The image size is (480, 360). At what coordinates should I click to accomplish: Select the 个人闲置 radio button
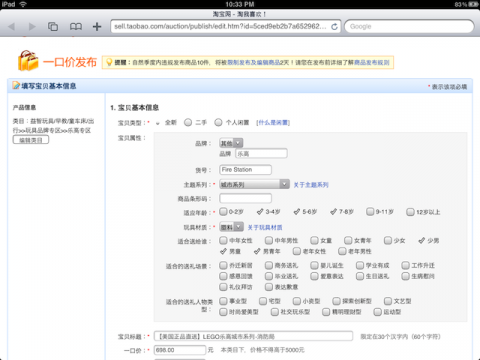click(x=218, y=123)
